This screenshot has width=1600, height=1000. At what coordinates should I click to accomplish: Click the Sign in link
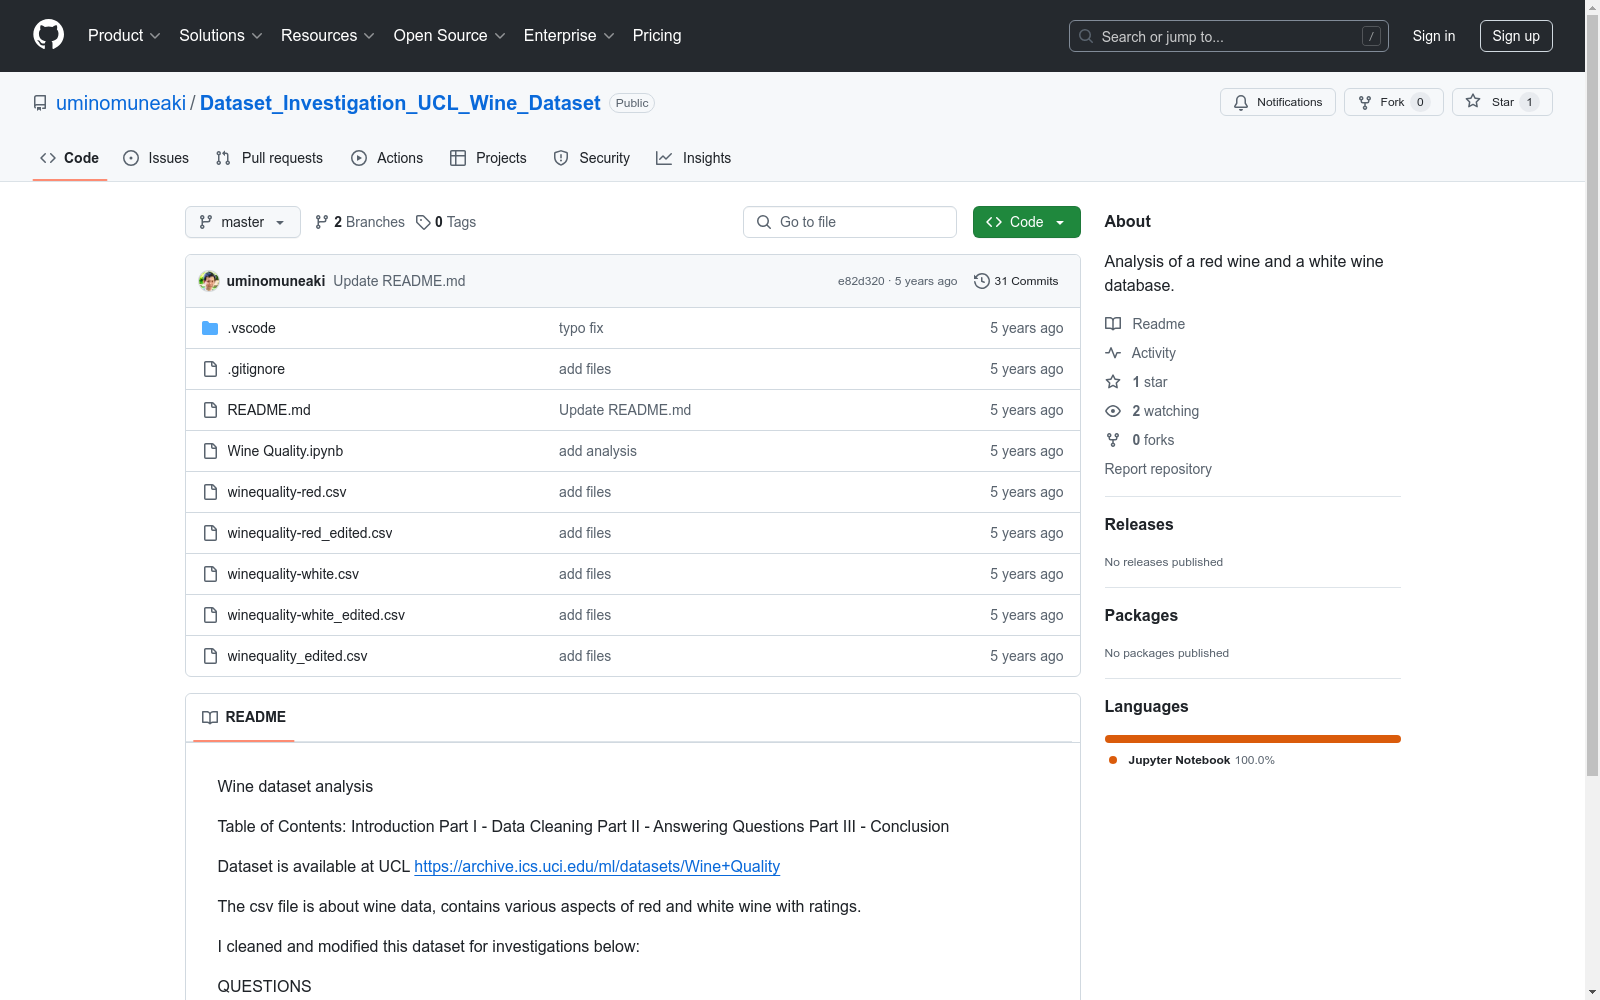[1434, 36]
